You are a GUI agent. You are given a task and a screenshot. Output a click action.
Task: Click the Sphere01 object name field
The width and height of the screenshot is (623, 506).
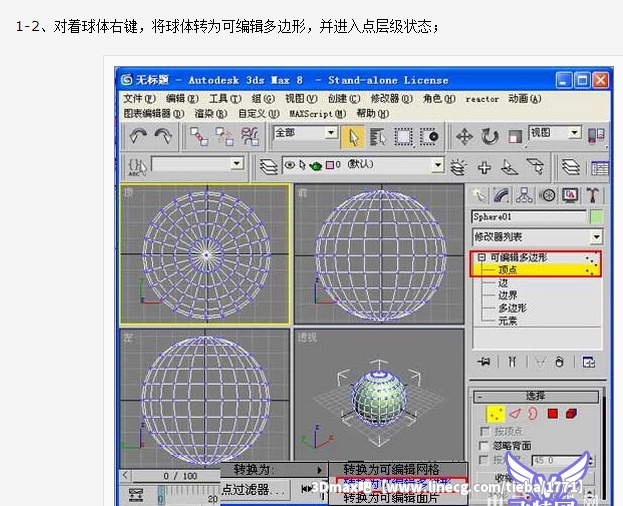tap(529, 217)
